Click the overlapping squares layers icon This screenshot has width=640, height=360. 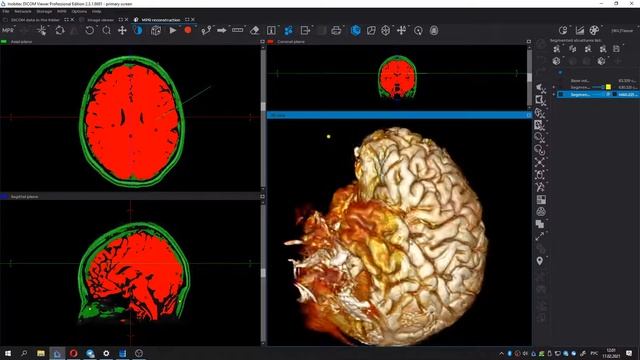pos(540,224)
